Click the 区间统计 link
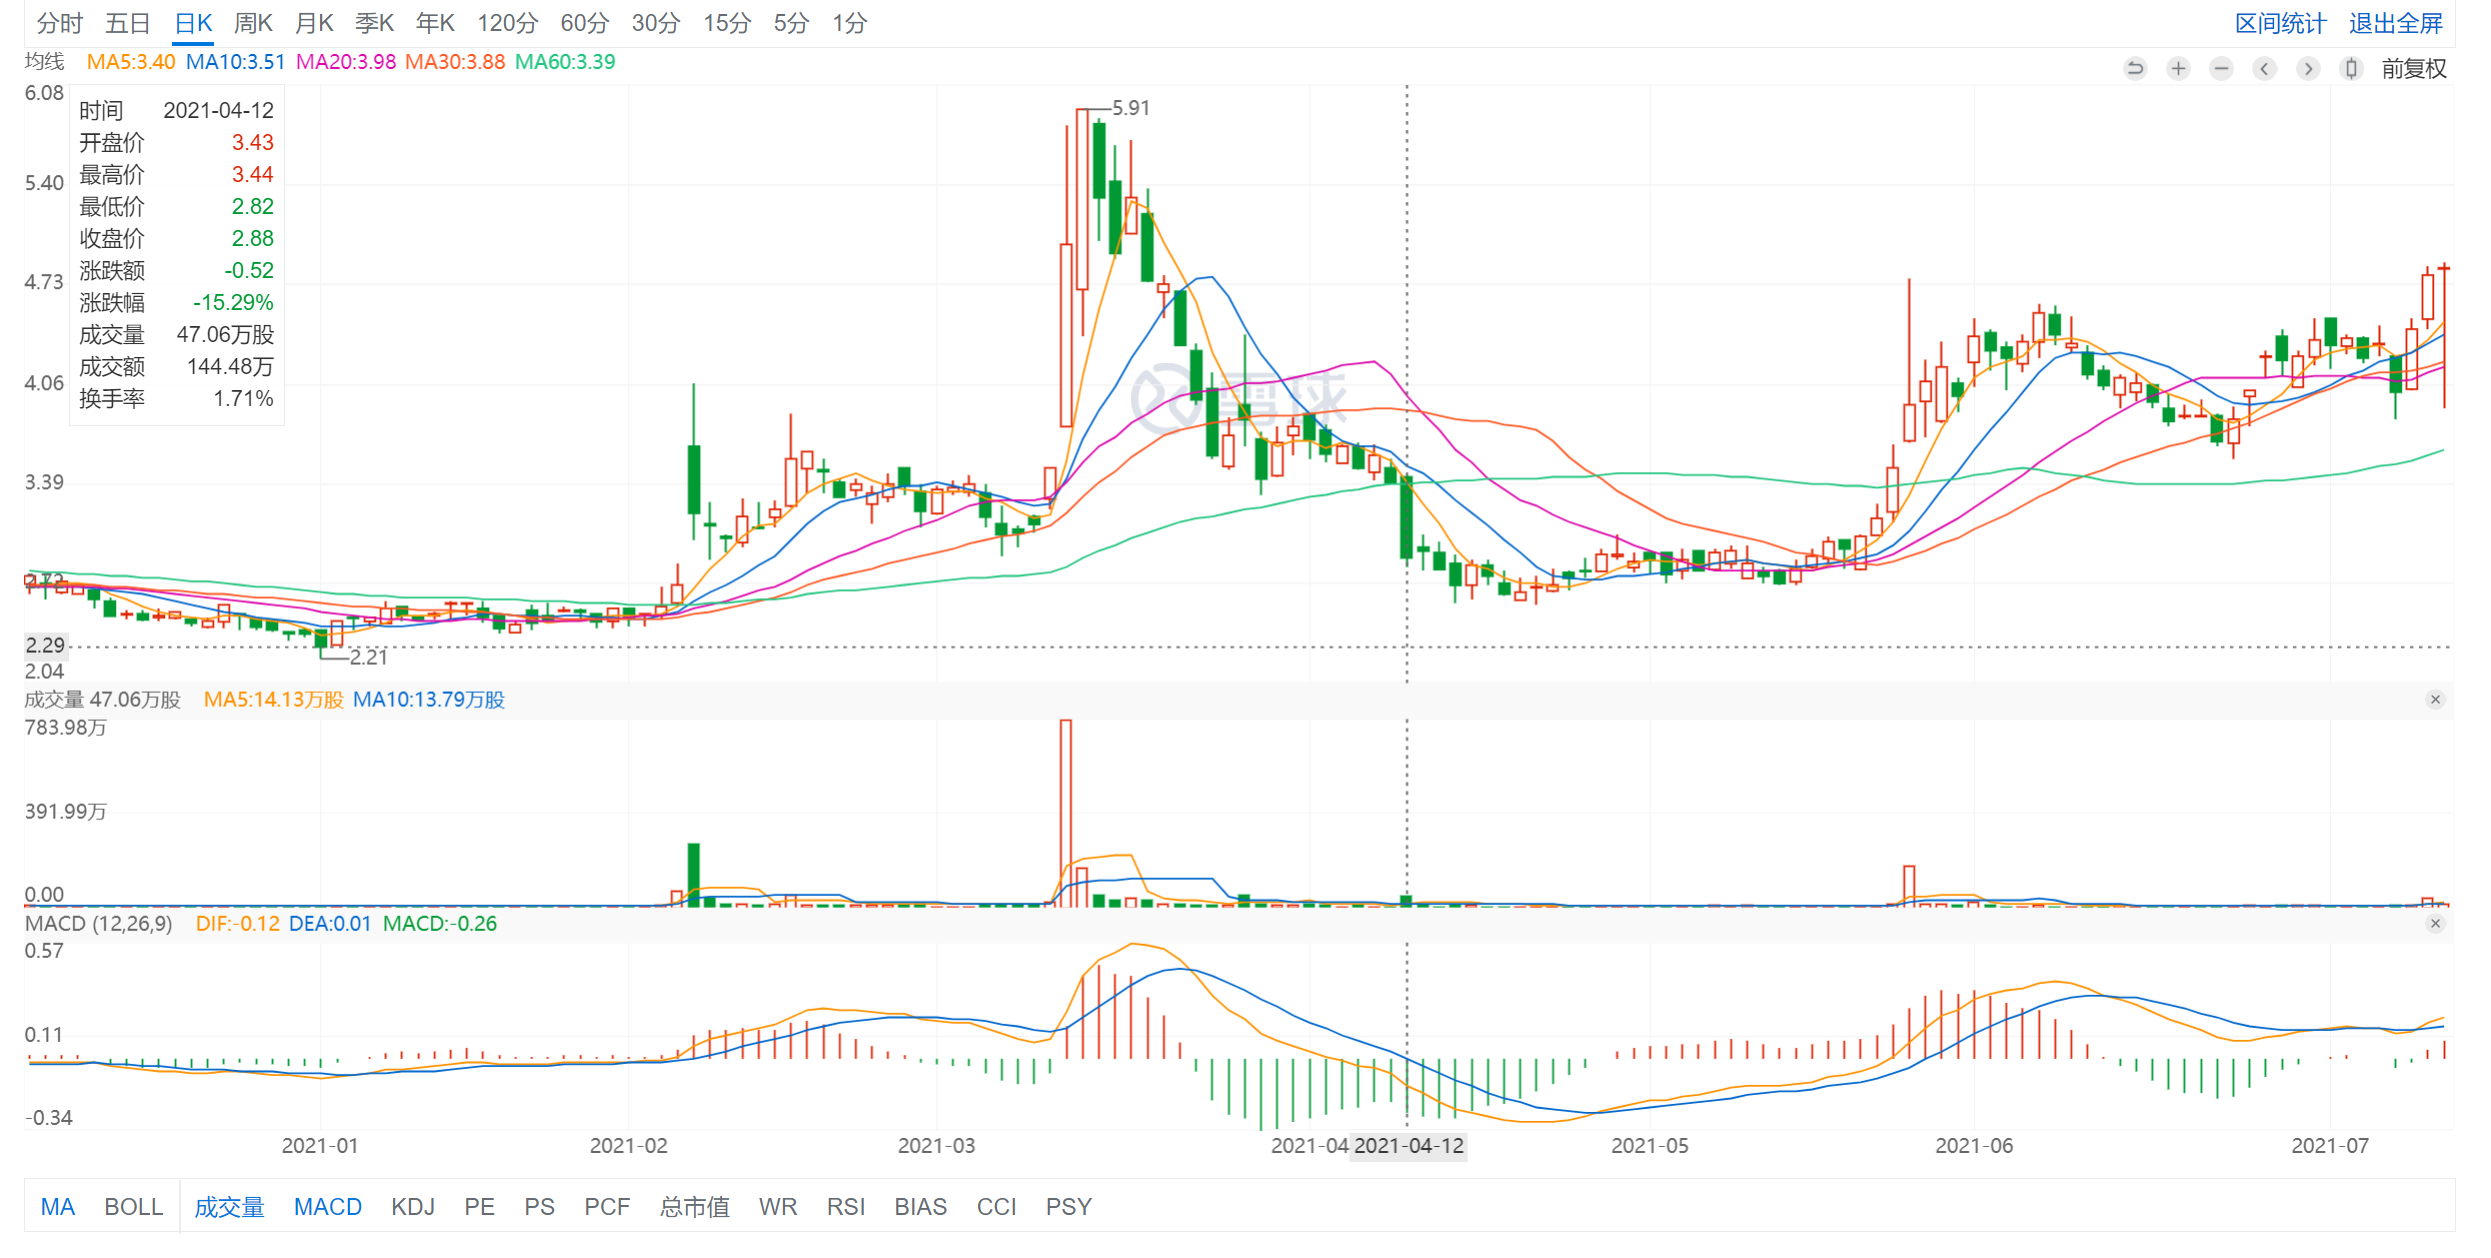 coord(2280,23)
